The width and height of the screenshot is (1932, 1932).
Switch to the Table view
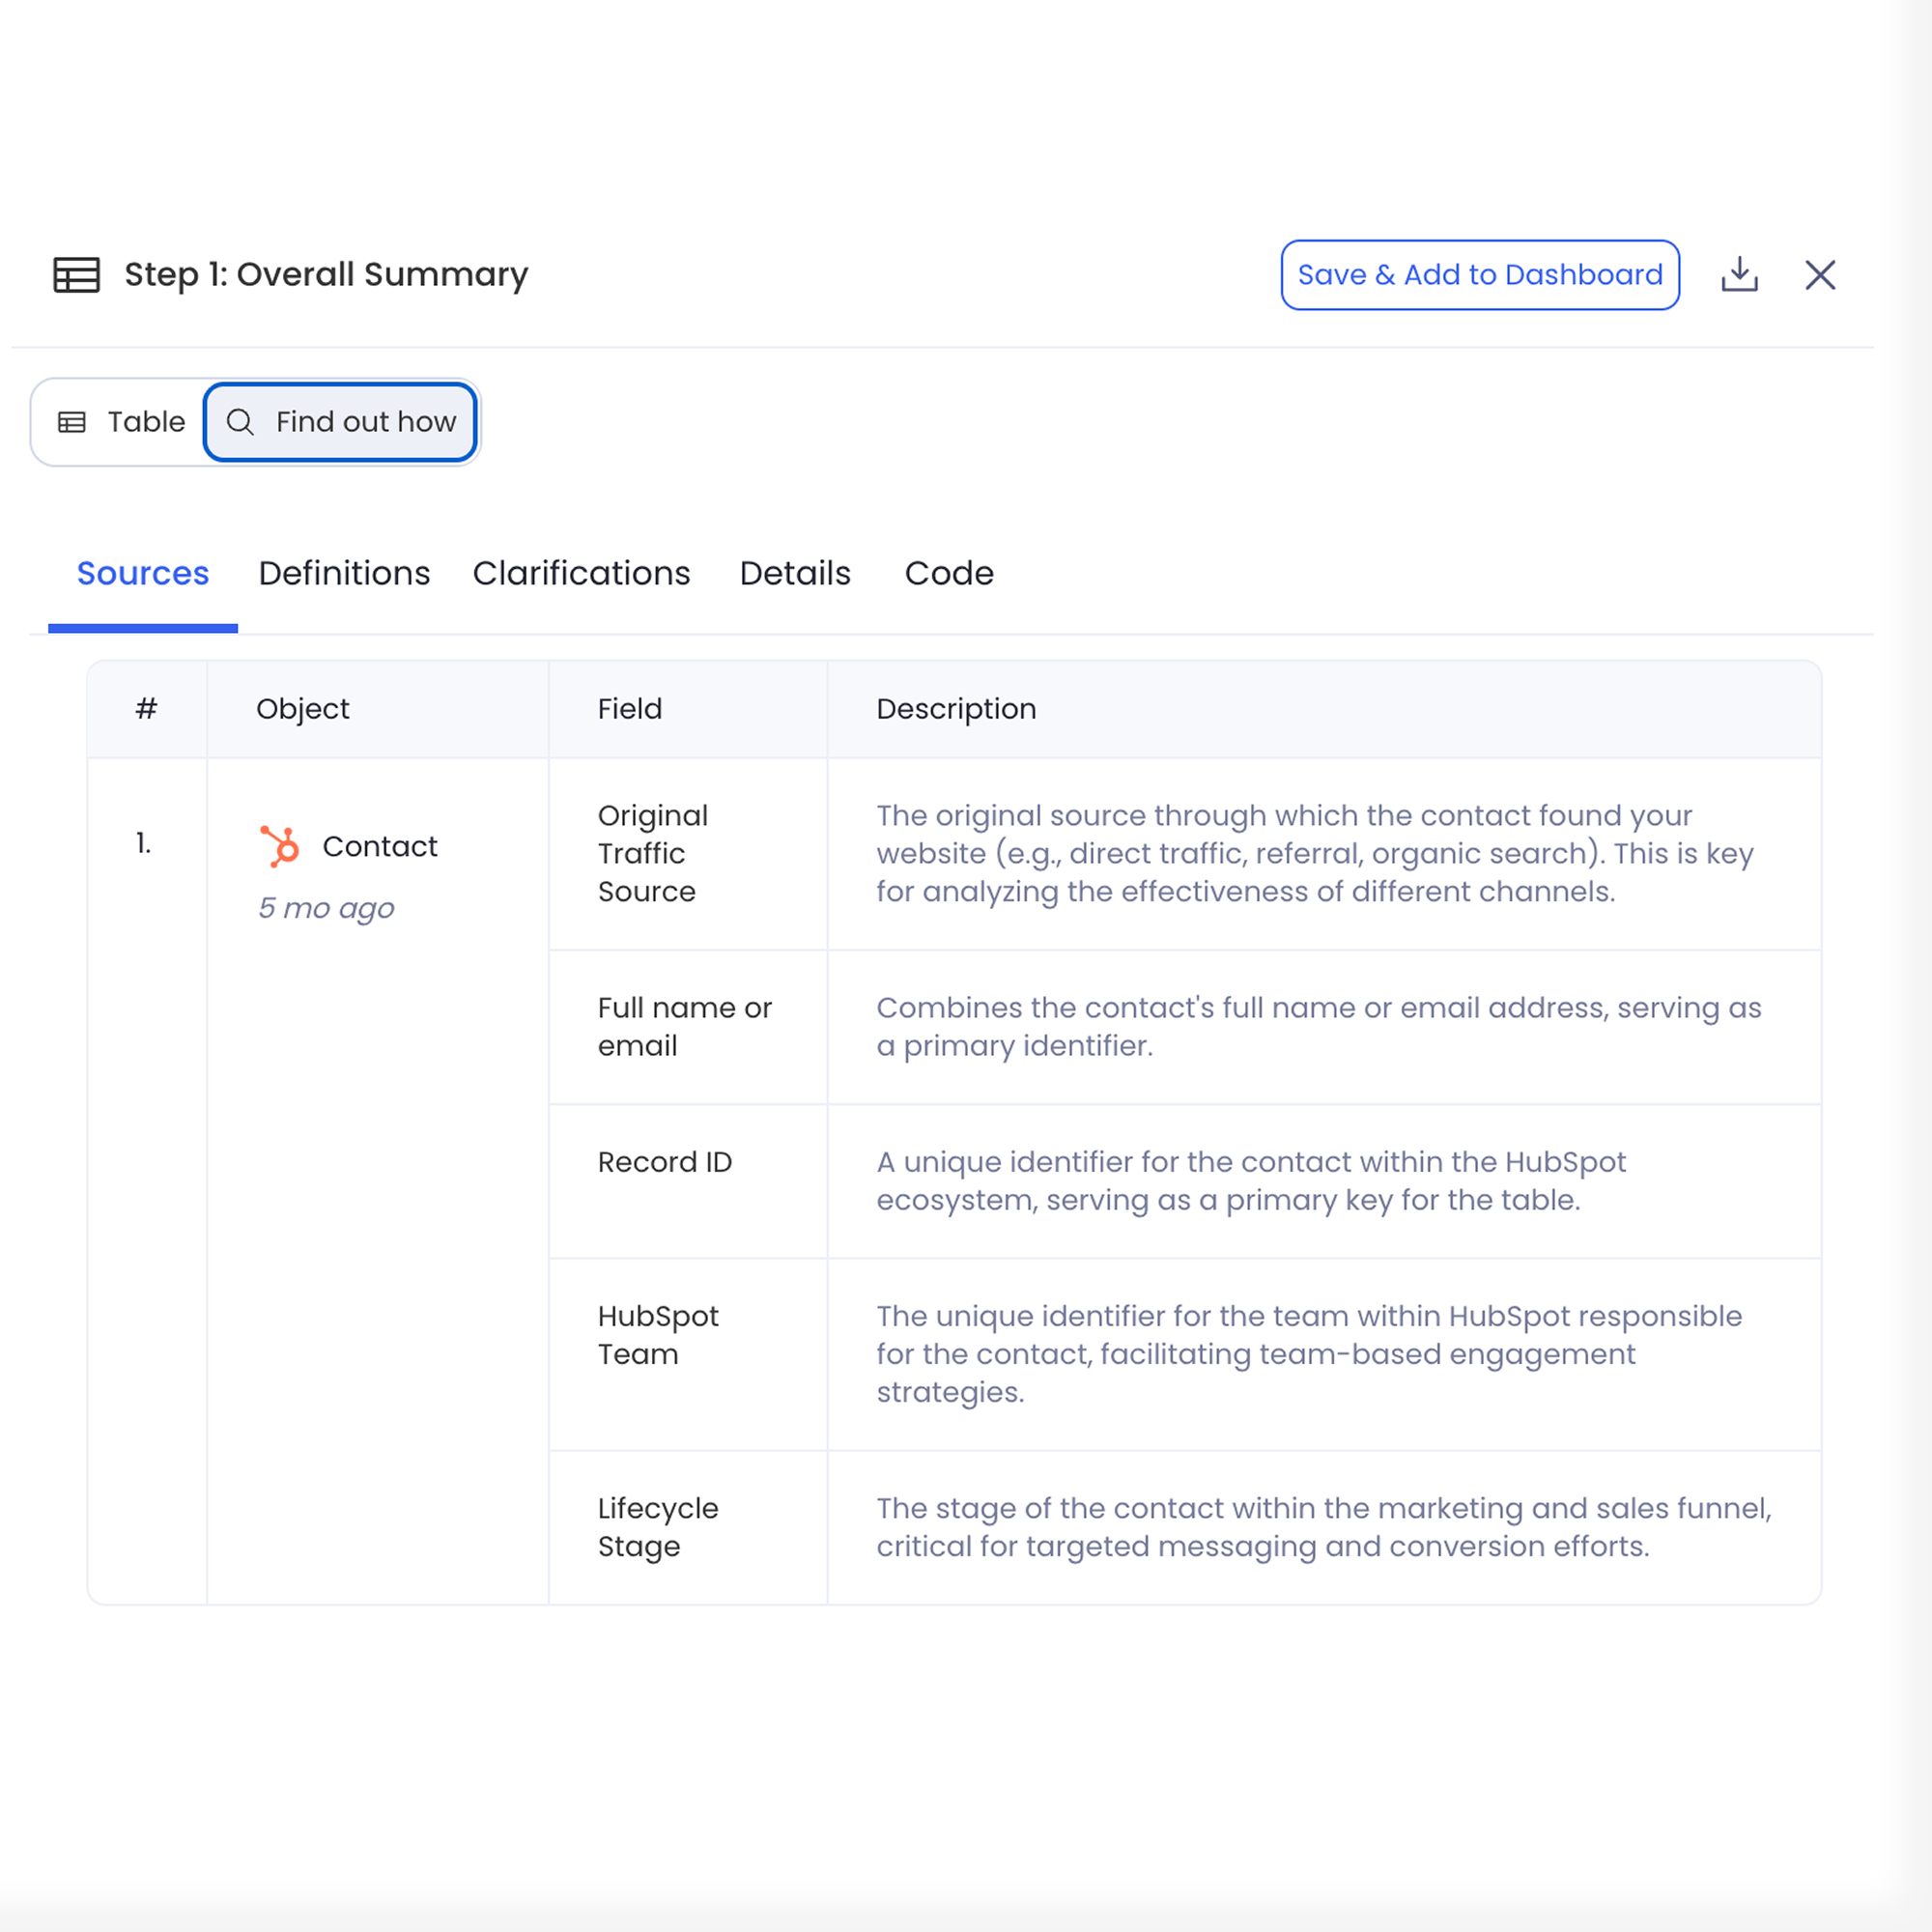(x=122, y=422)
